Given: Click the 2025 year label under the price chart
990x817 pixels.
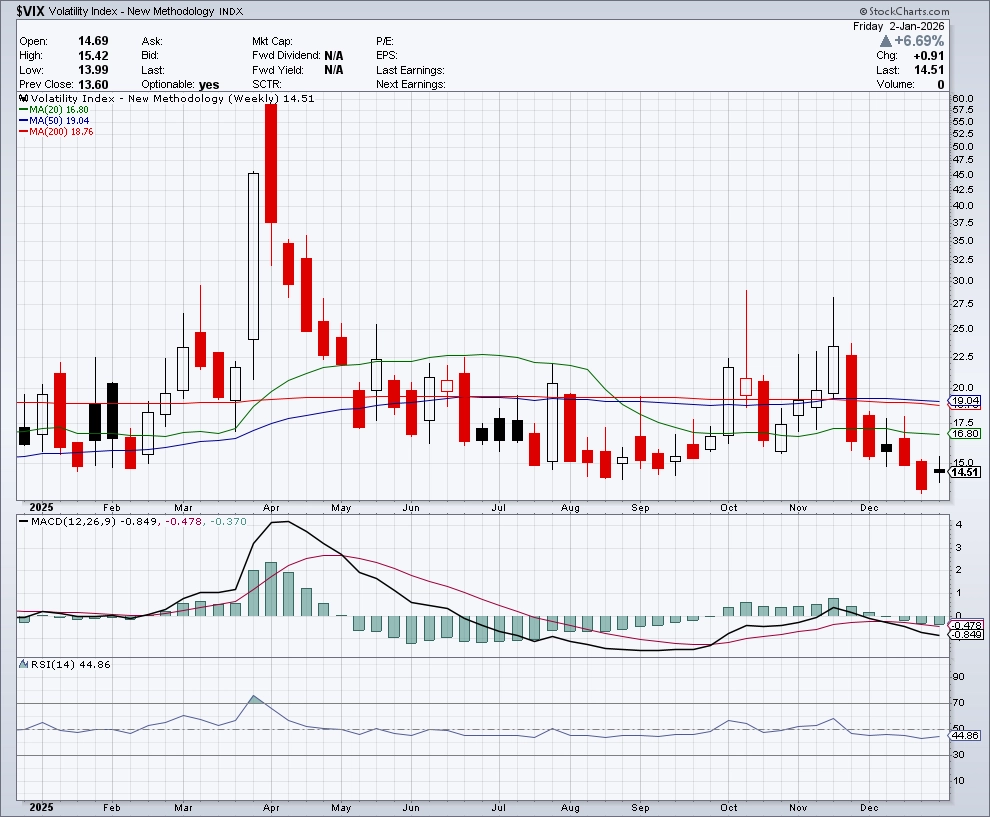Looking at the screenshot, I should (42, 508).
